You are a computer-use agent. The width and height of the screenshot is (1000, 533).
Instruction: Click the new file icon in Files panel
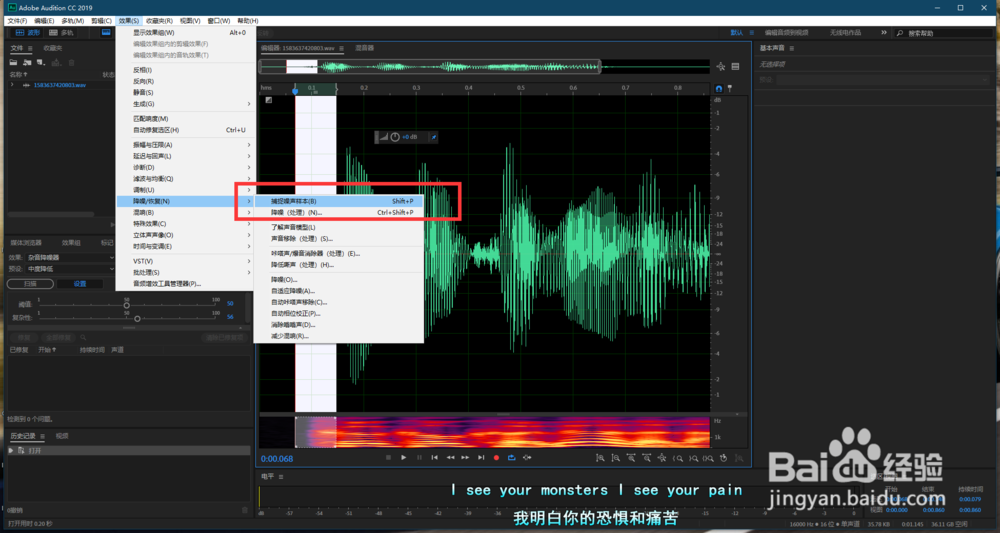(x=41, y=62)
